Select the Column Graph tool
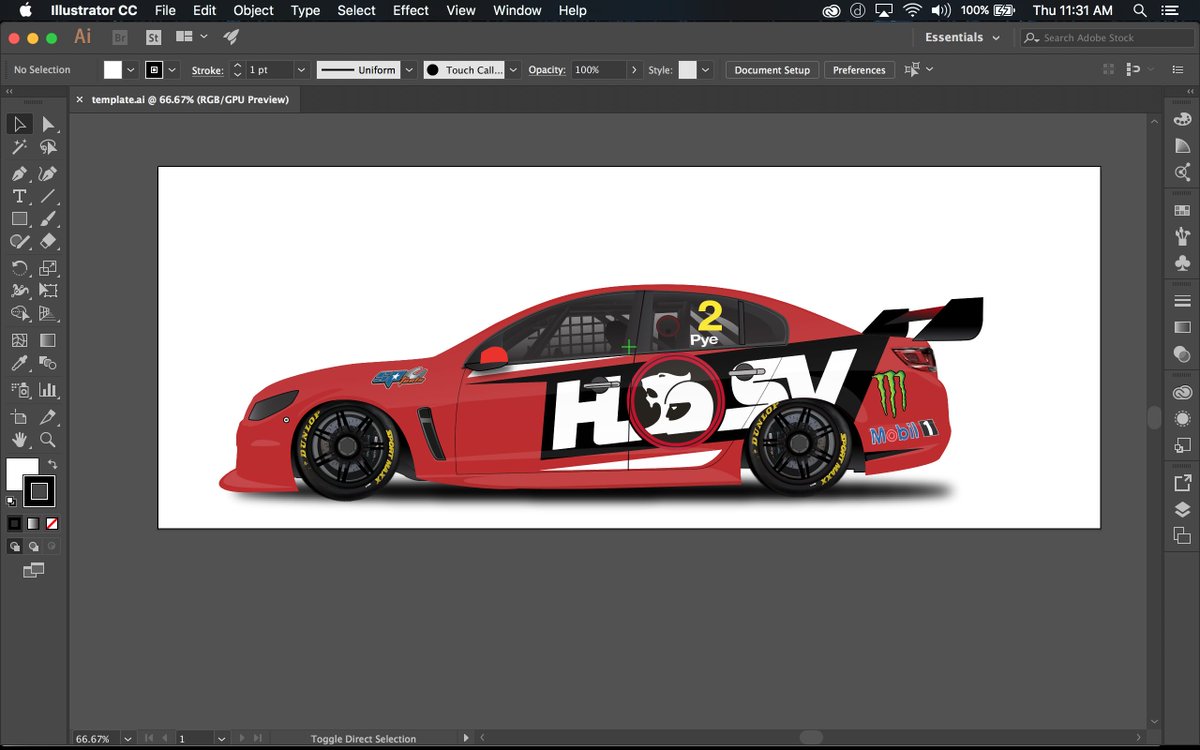 click(47, 390)
